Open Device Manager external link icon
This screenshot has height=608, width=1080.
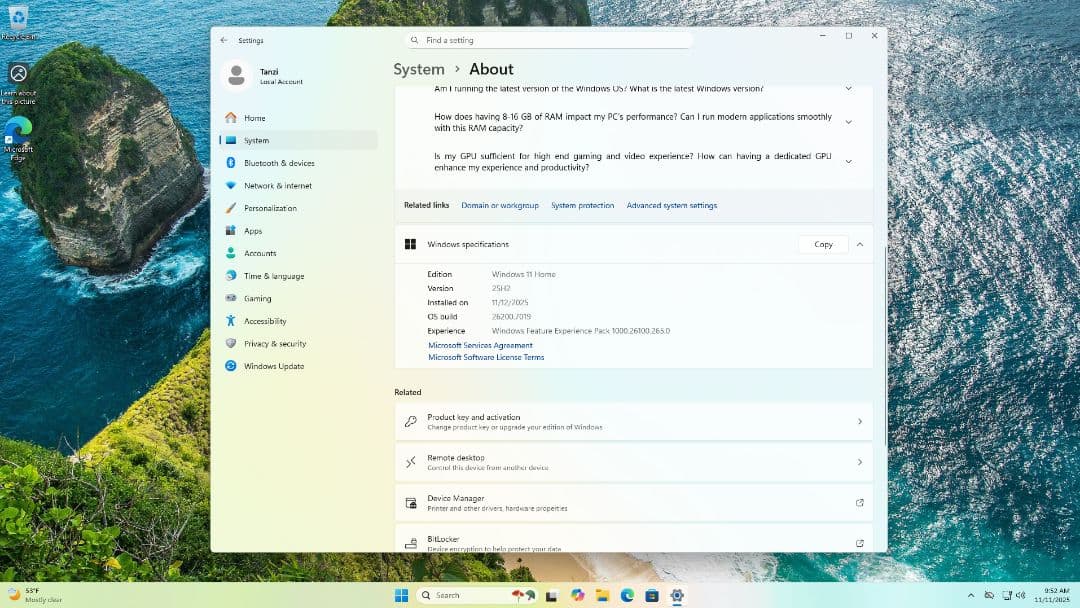click(859, 503)
